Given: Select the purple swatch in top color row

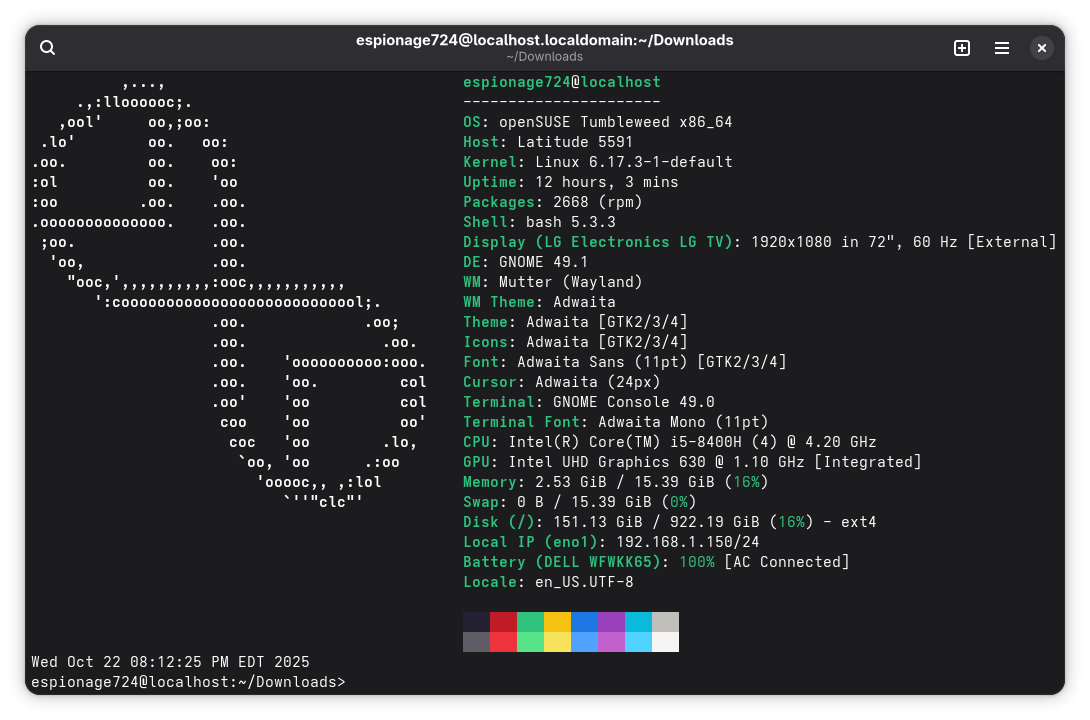Looking at the screenshot, I should pos(611,622).
